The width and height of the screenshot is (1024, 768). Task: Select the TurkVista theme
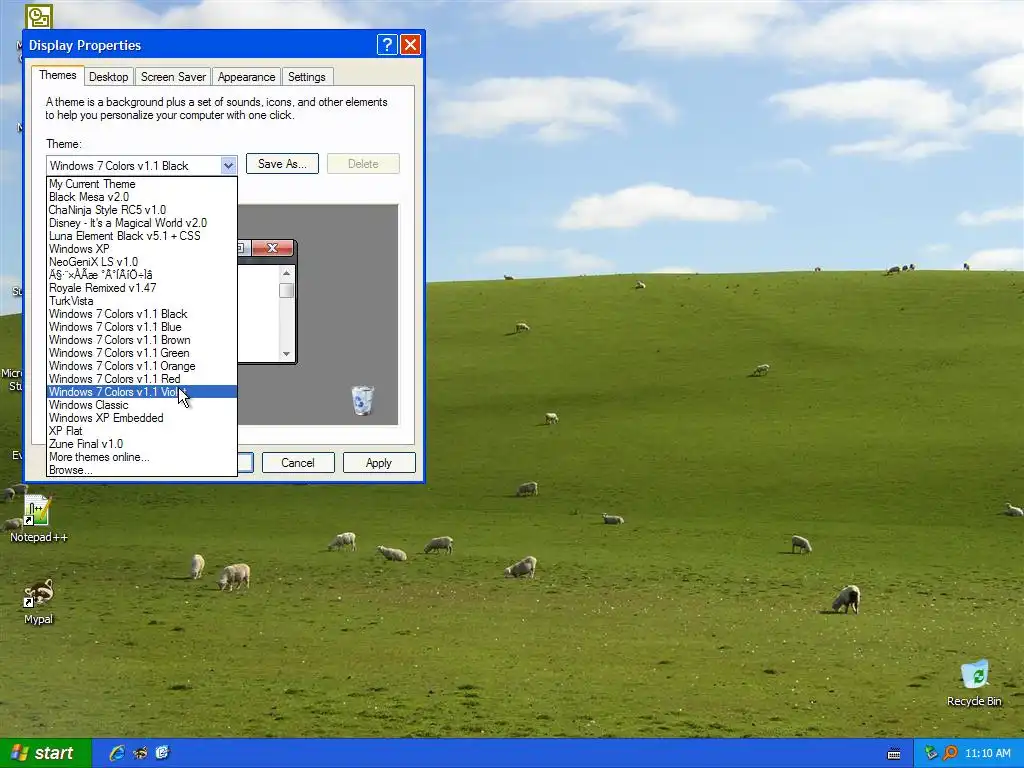142,301
